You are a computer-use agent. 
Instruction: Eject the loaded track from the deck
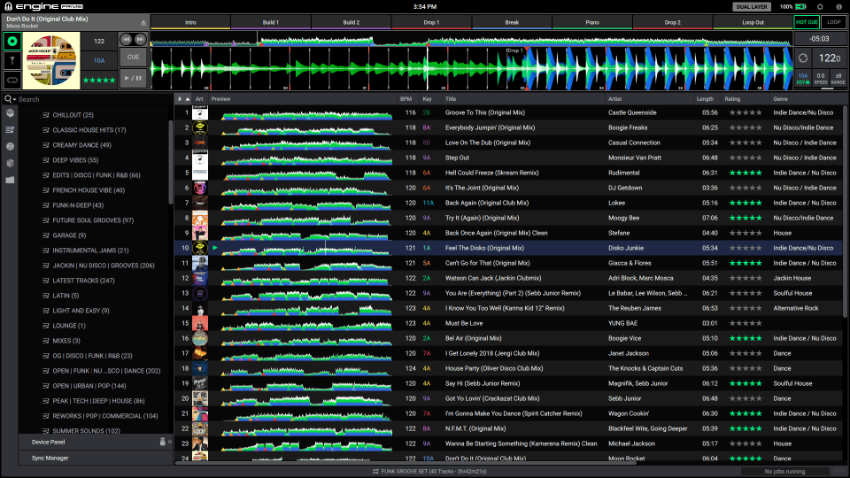click(144, 23)
